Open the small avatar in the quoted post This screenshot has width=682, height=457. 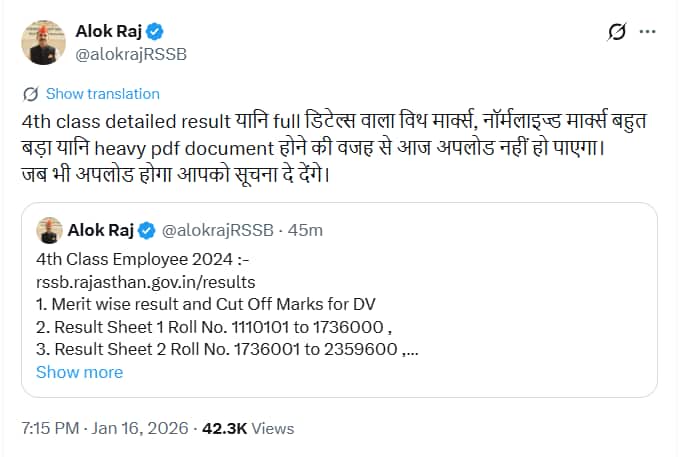(49, 231)
